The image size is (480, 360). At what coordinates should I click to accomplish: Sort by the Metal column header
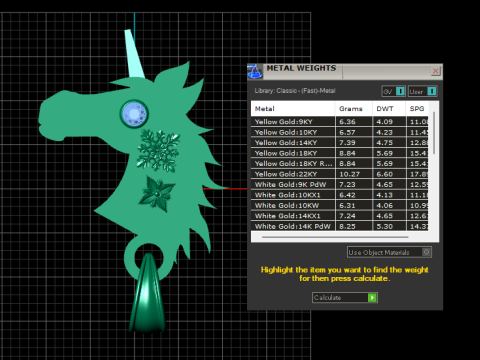pos(293,109)
